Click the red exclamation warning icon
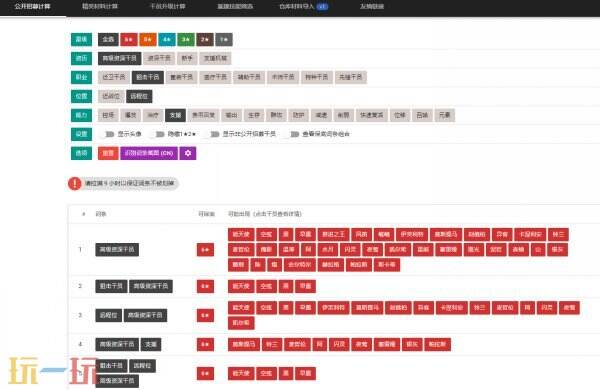600x390 pixels. (x=75, y=183)
